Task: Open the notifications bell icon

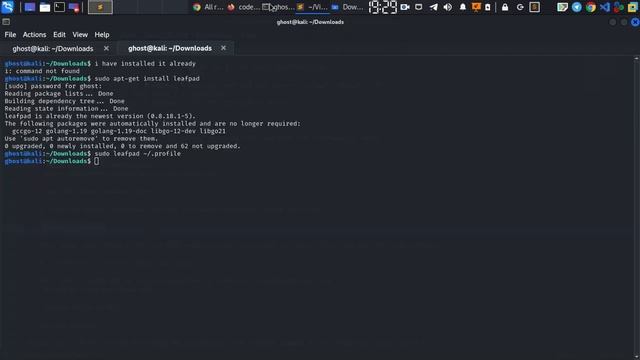Action: click(463, 7)
